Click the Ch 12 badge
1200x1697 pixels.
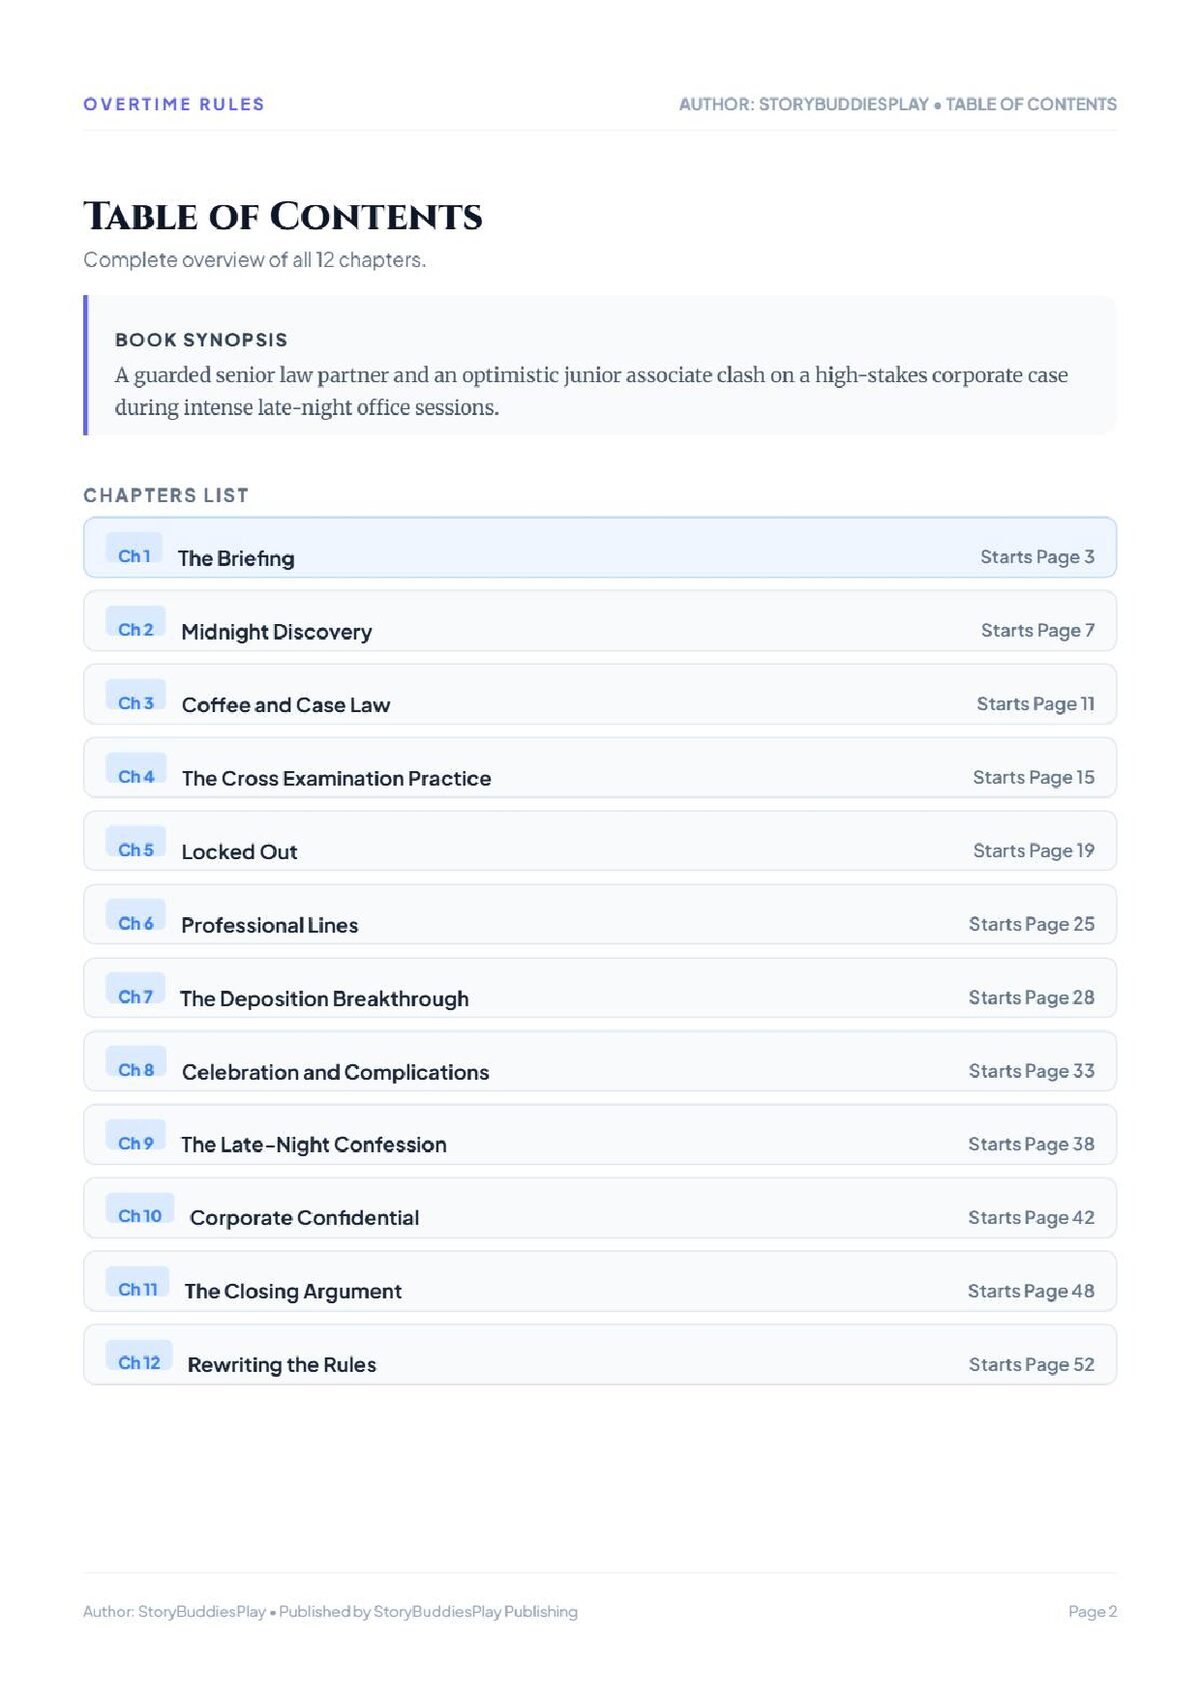[x=139, y=1357]
